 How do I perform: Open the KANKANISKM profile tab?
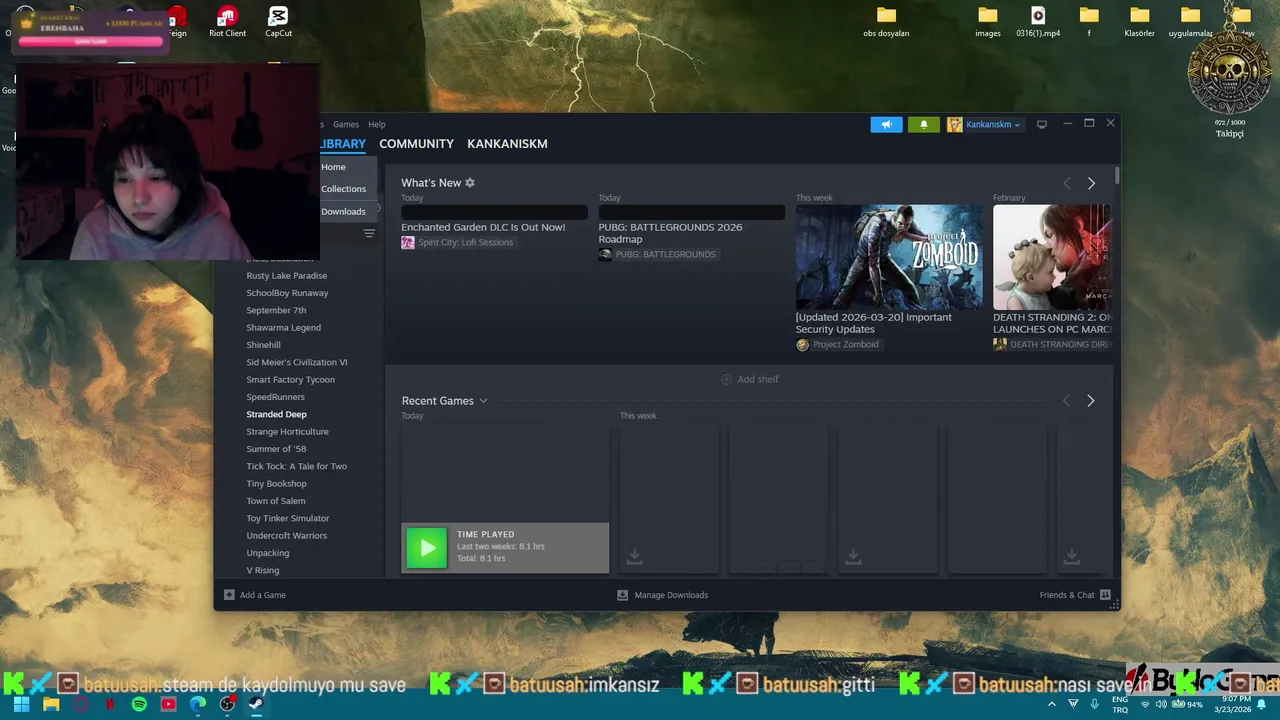coord(507,144)
